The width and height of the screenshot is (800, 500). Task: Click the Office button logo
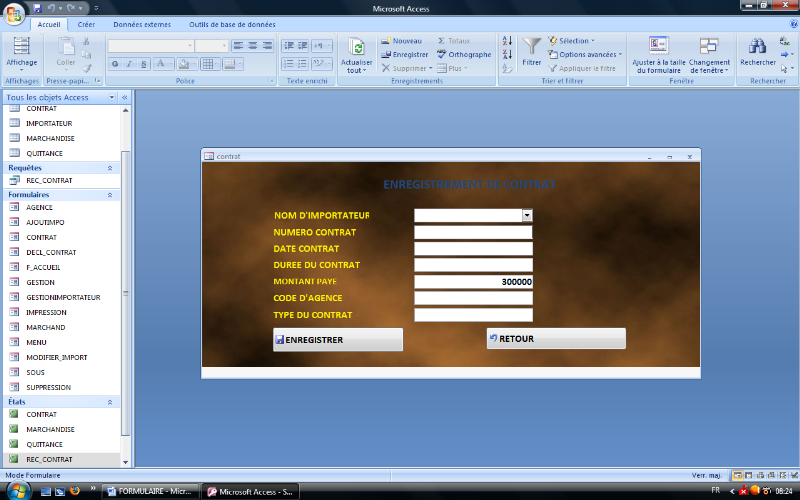tap(14, 14)
